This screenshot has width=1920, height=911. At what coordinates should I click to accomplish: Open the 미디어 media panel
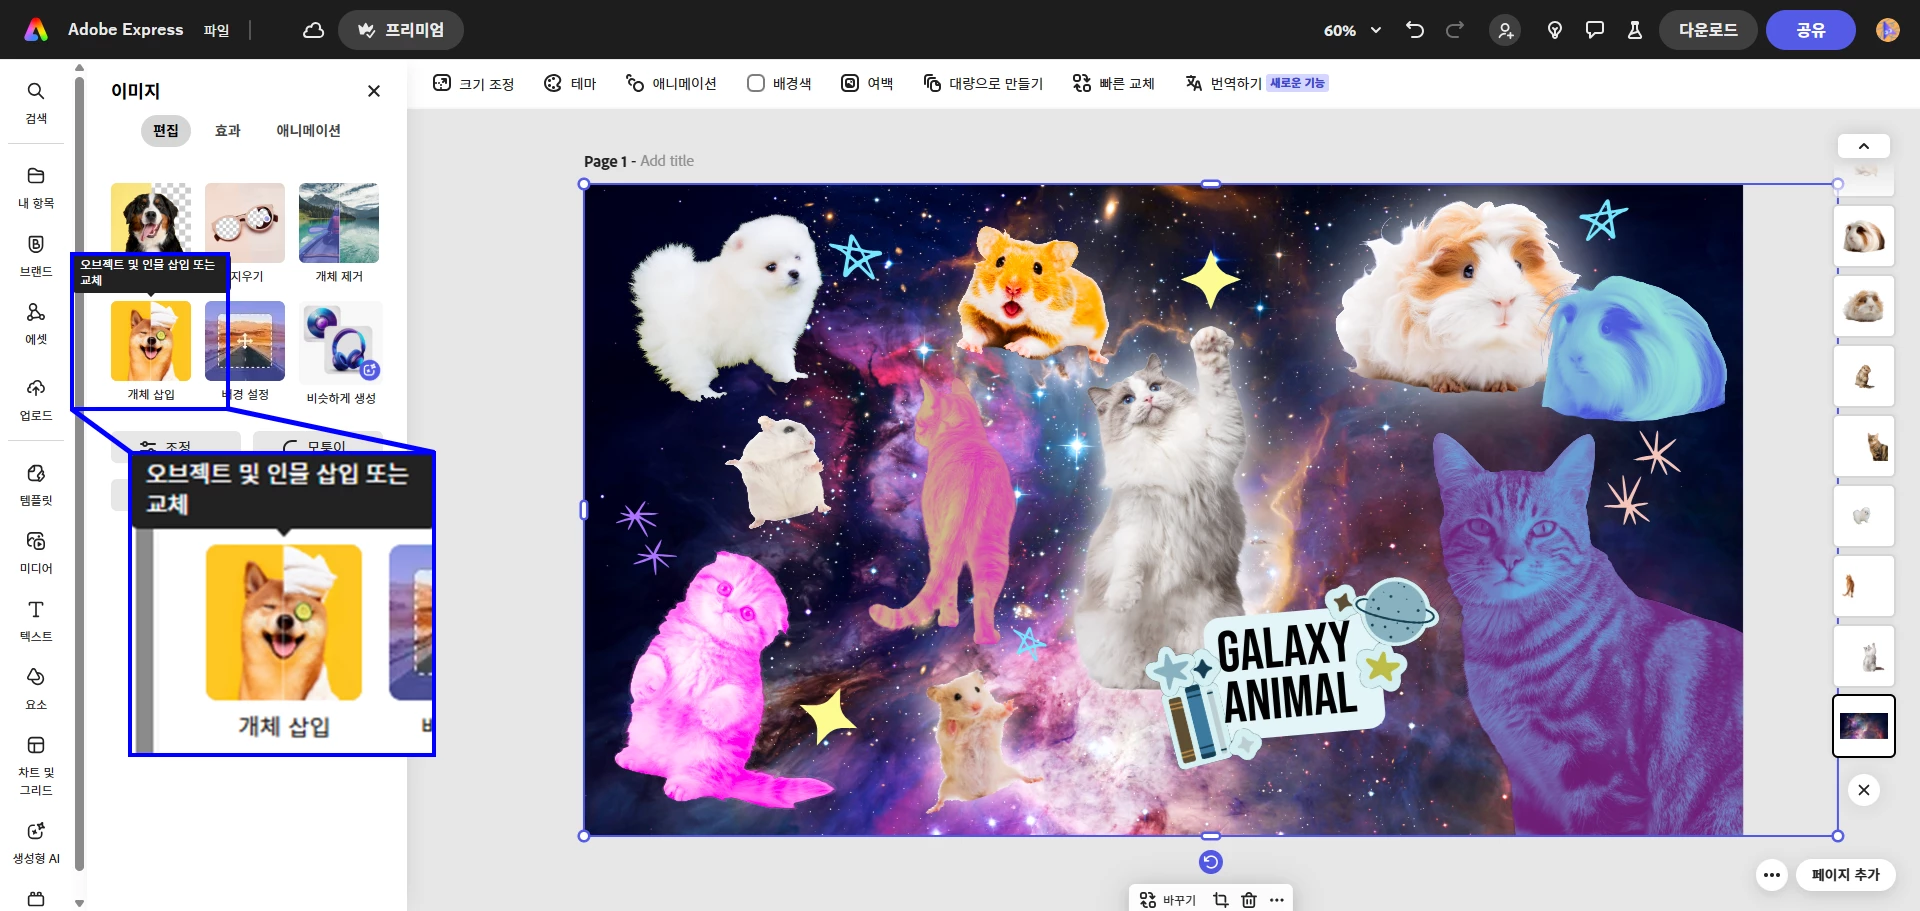coord(36,552)
